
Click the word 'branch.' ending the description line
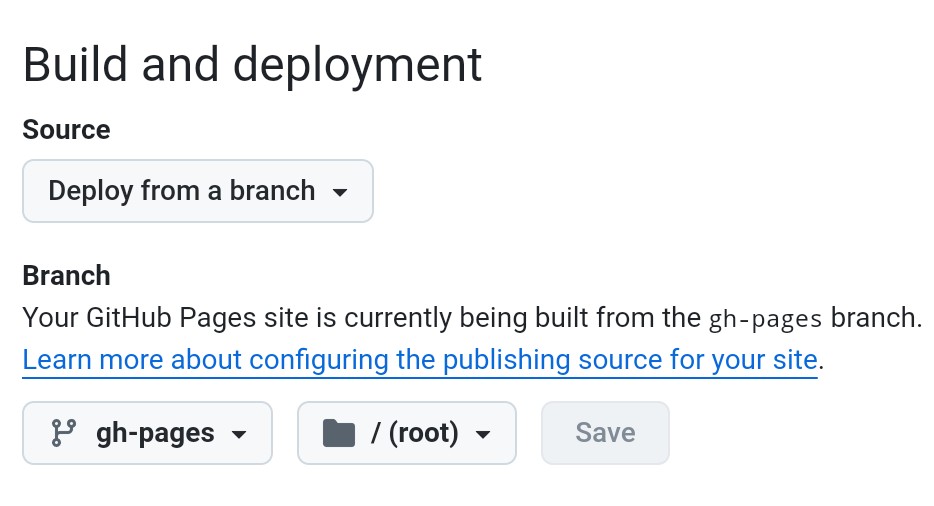coord(876,318)
